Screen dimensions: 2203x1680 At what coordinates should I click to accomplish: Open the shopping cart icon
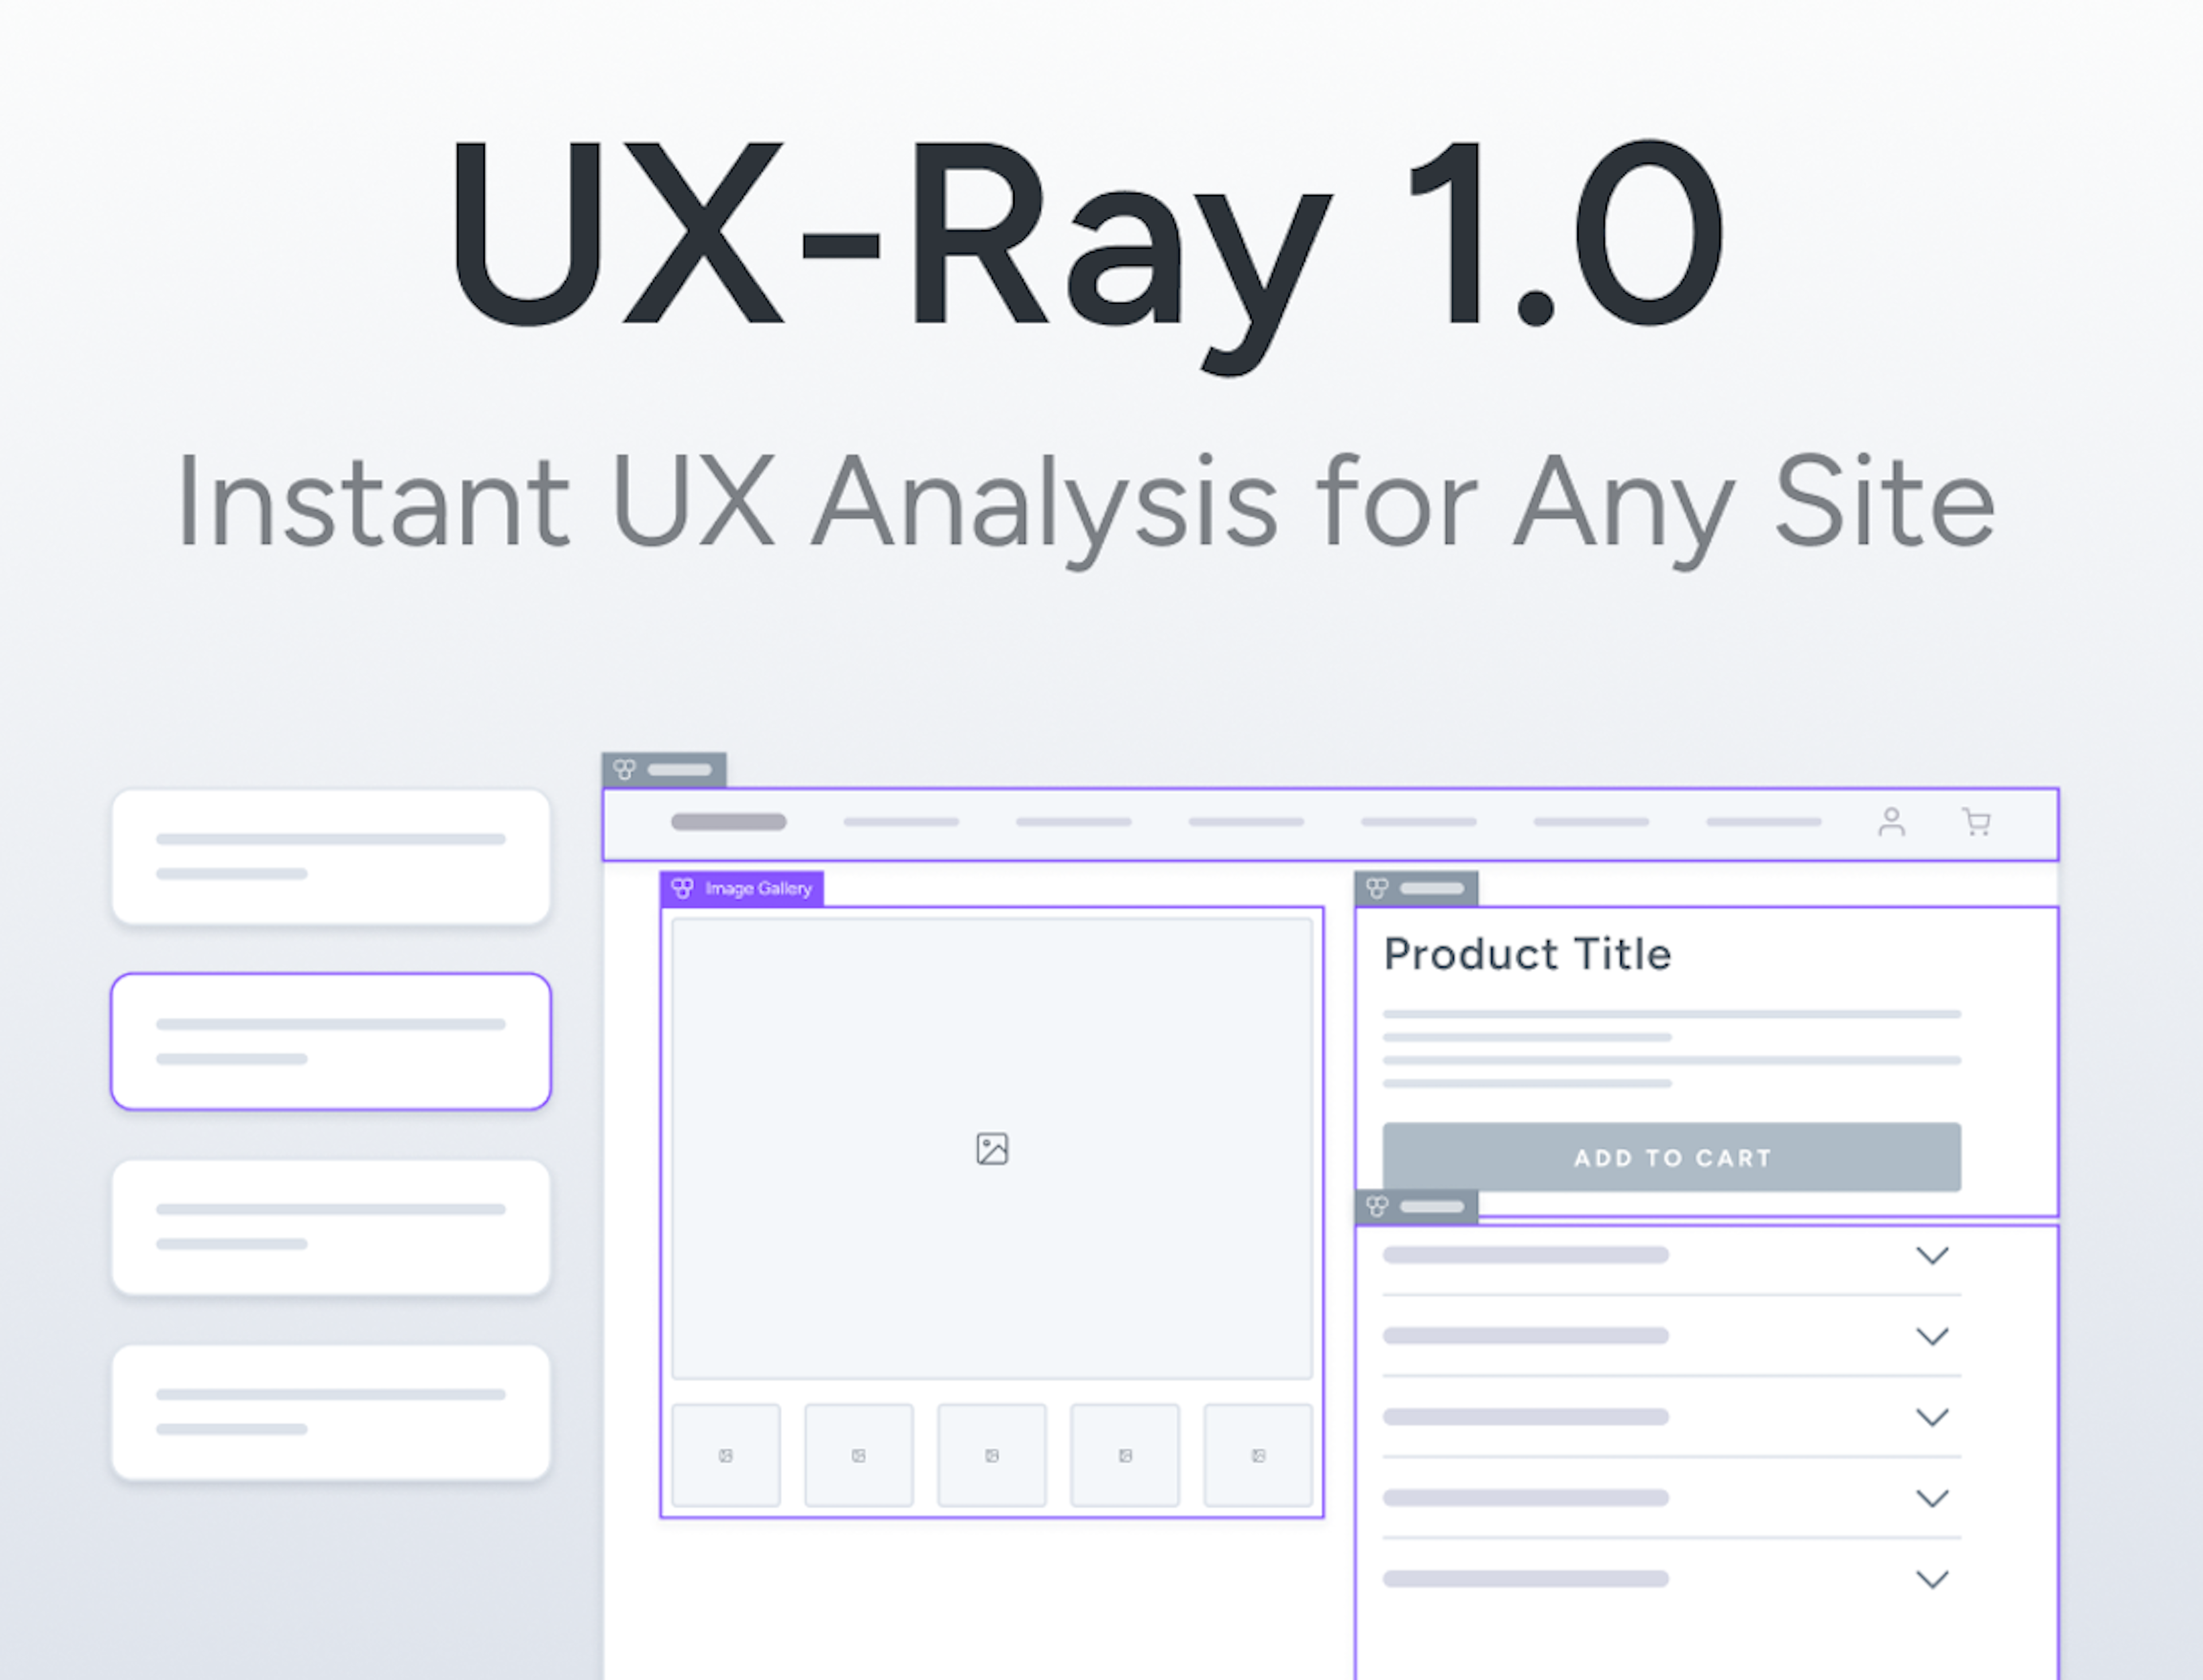click(x=1976, y=822)
